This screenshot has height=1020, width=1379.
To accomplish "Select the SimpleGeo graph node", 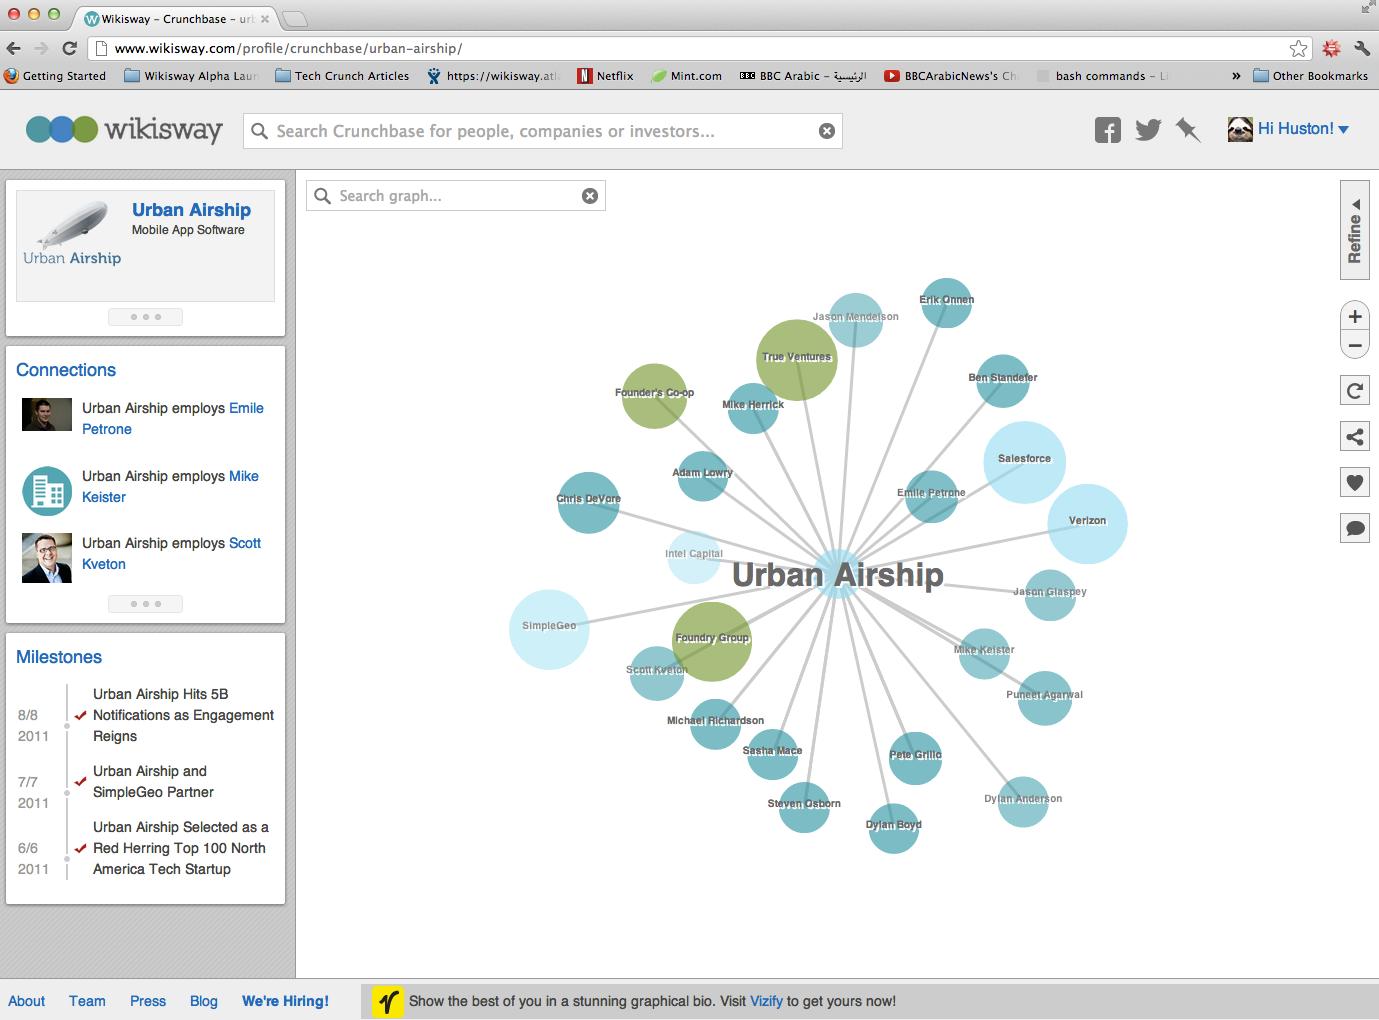I will point(549,629).
